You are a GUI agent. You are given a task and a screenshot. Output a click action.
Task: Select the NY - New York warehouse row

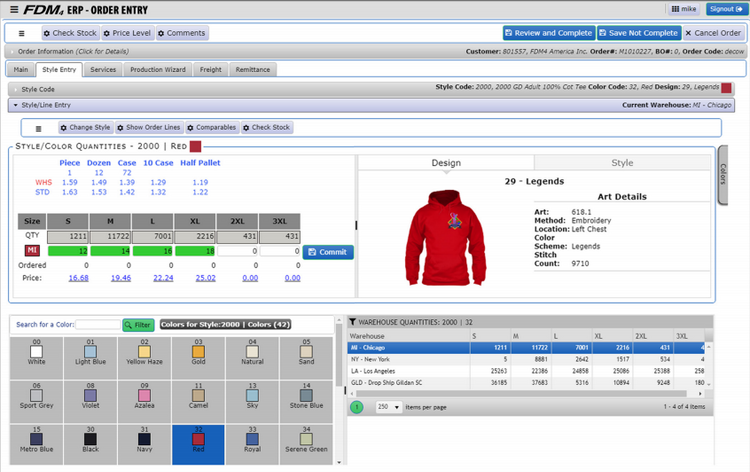tap(526, 359)
